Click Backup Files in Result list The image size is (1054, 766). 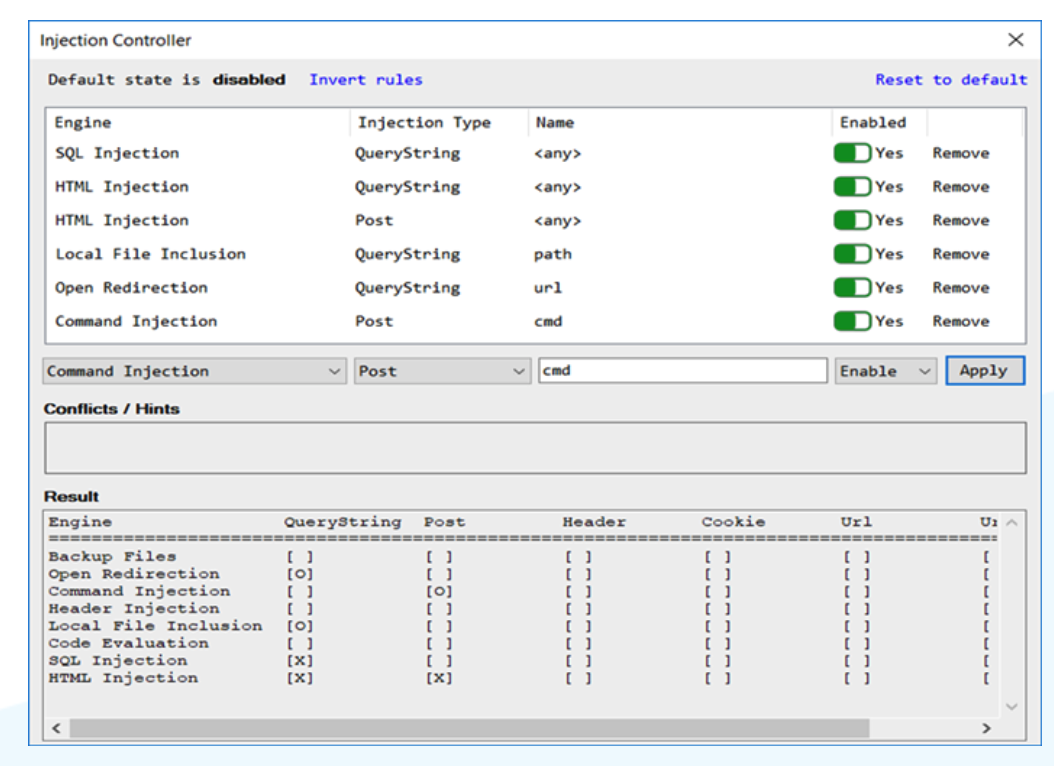pyautogui.click(x=112, y=556)
